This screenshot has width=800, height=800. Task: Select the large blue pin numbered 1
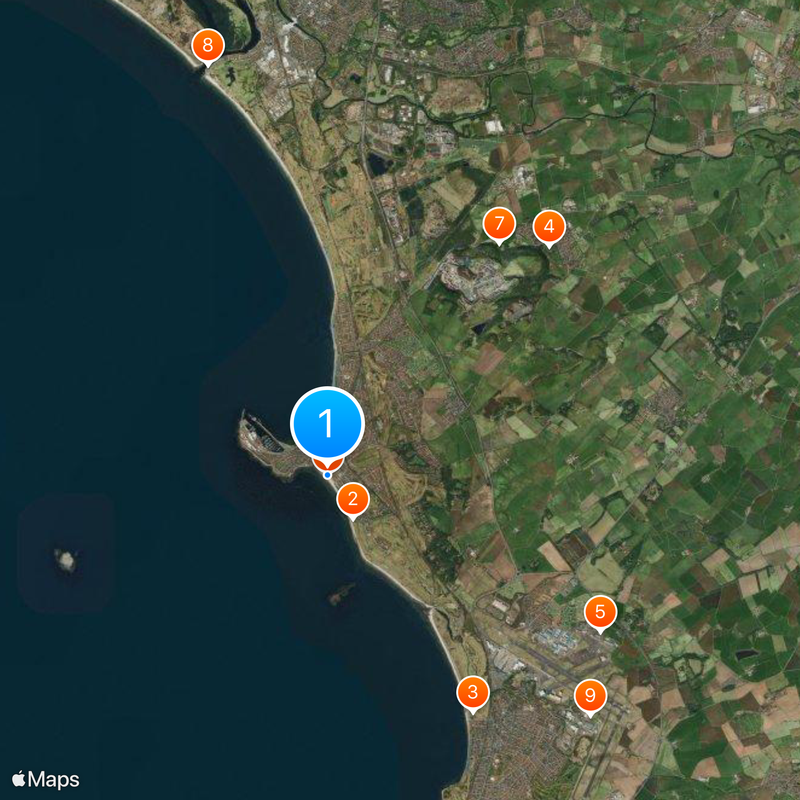tap(327, 423)
